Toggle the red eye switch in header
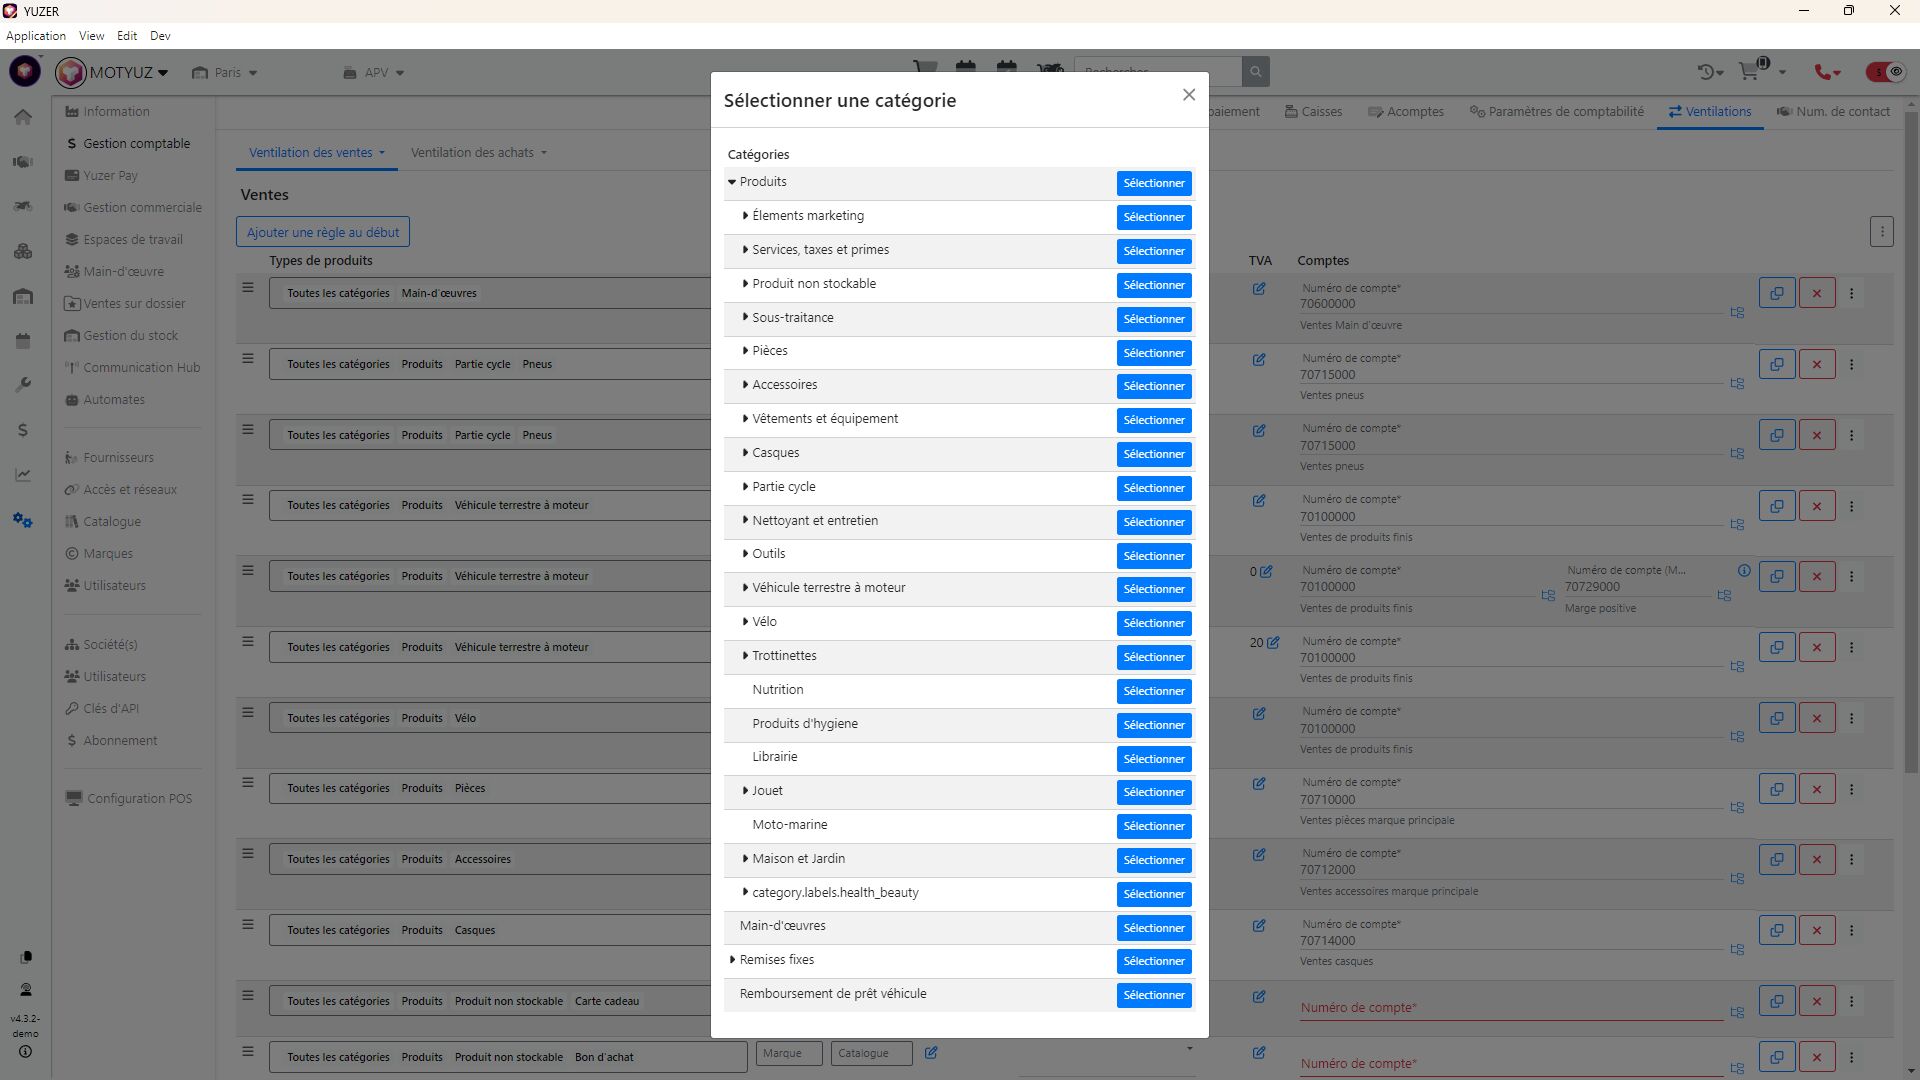This screenshot has width=1920, height=1080. coord(1885,72)
